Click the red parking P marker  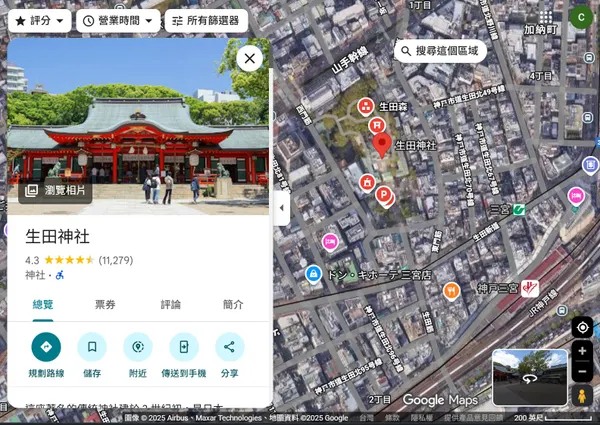(384, 195)
